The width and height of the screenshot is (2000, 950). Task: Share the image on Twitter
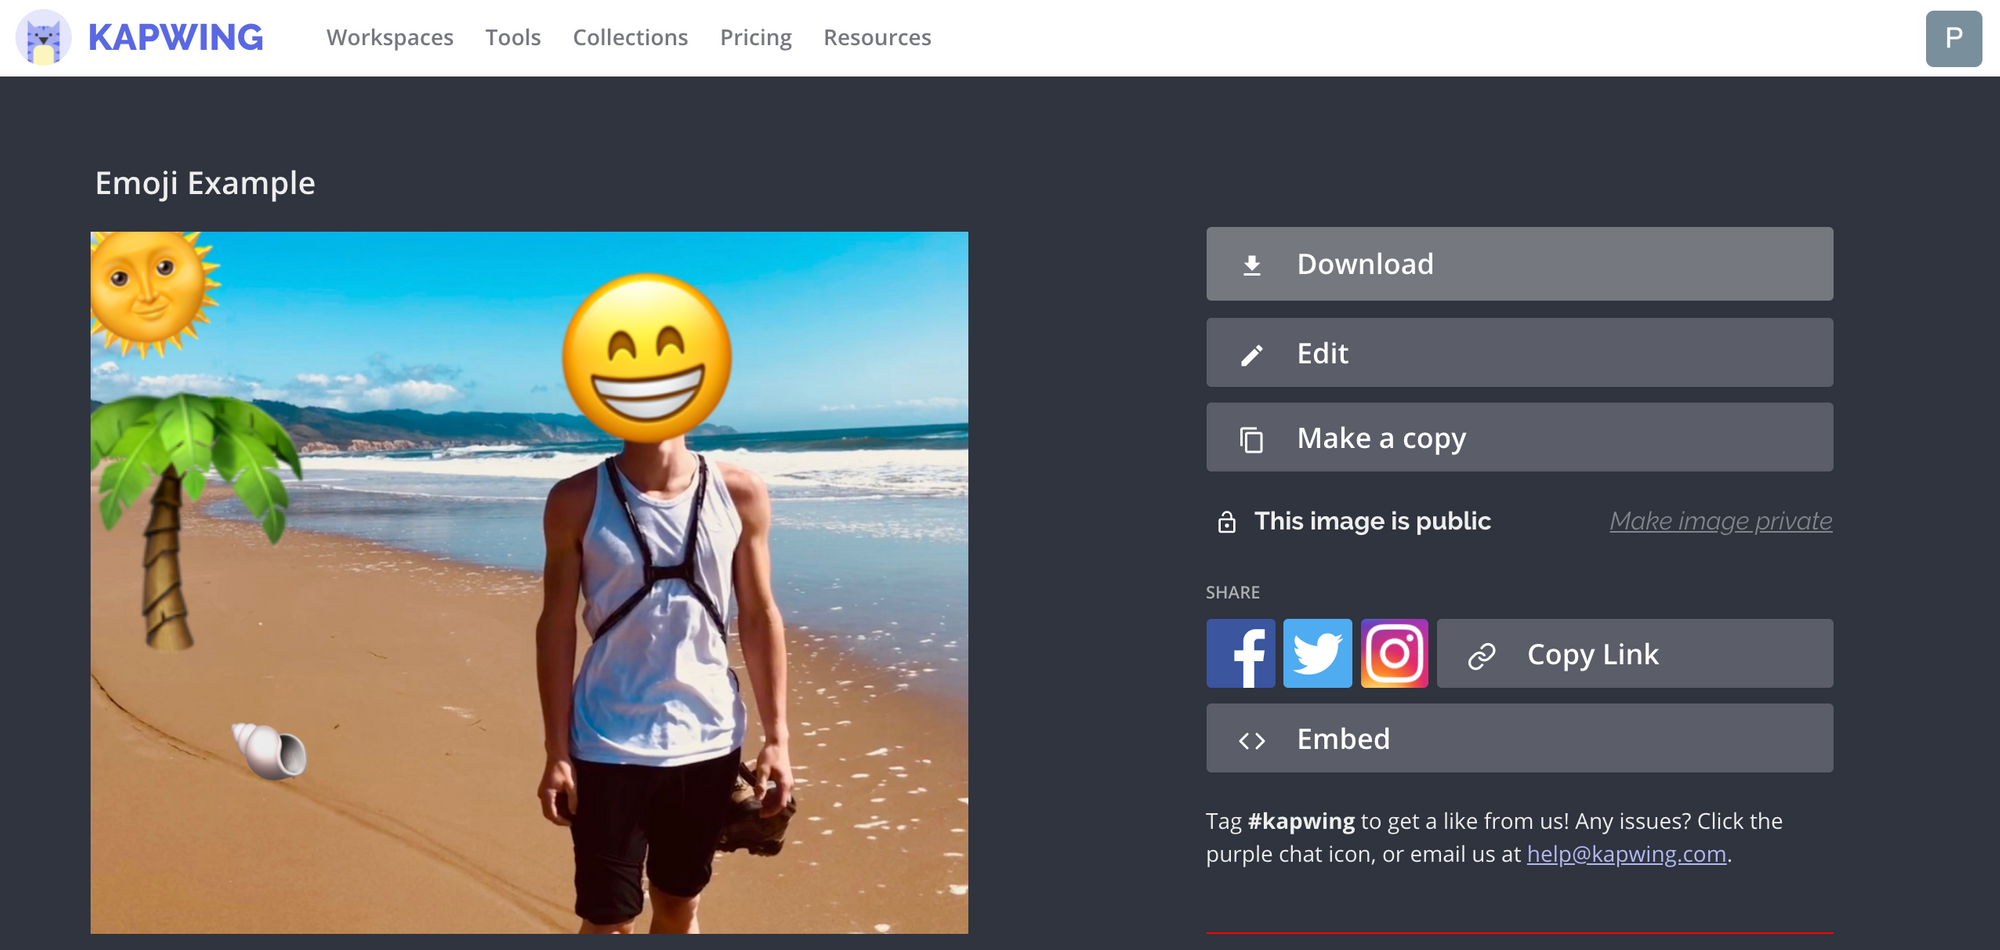coord(1318,653)
